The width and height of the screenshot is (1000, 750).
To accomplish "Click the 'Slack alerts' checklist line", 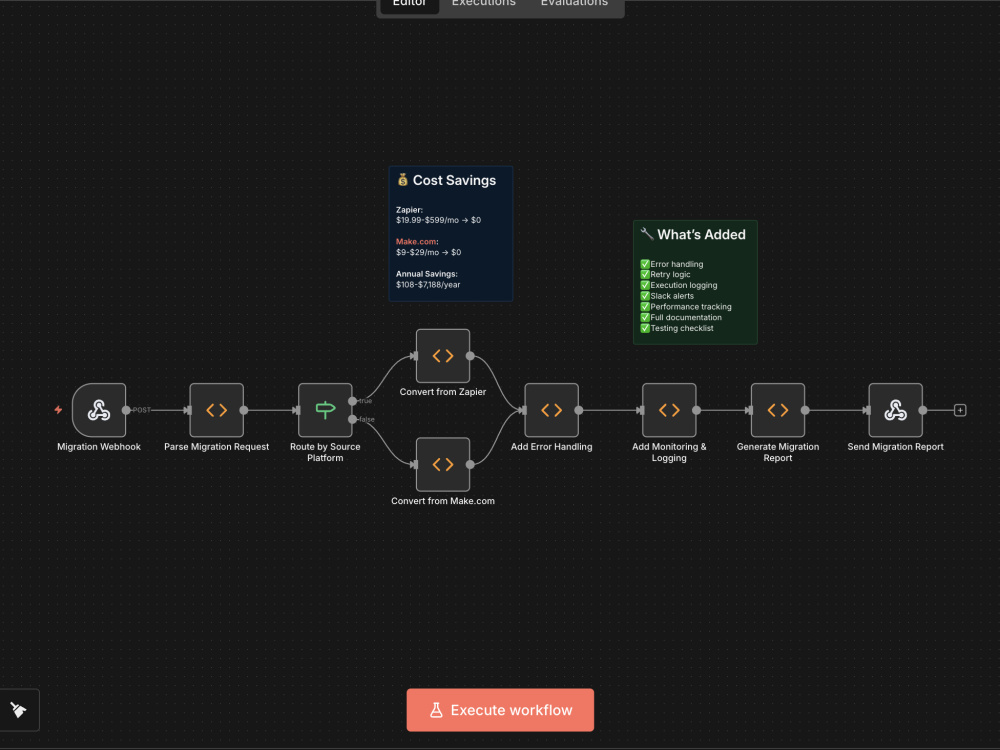I will [x=667, y=296].
